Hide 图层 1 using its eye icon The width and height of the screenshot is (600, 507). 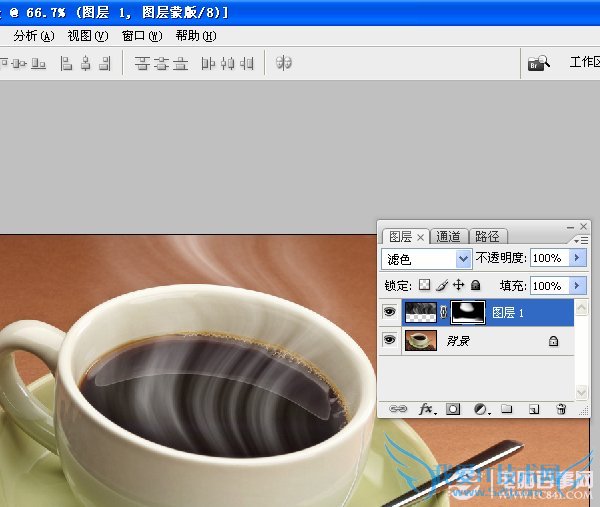tap(390, 313)
